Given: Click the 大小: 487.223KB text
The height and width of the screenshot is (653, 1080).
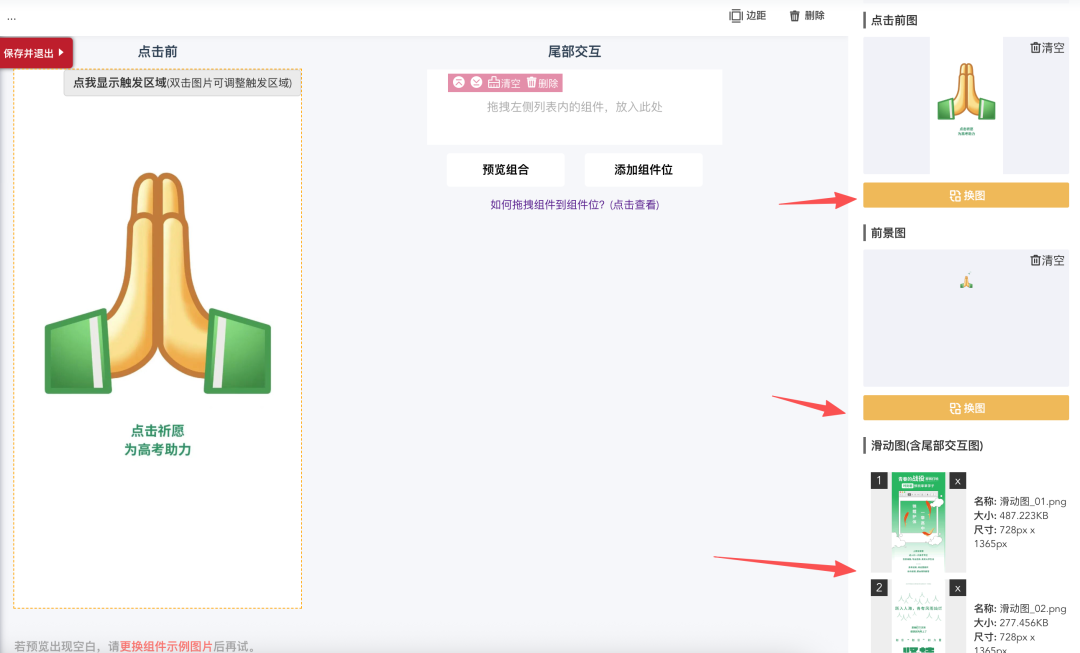Looking at the screenshot, I should 1010,515.
